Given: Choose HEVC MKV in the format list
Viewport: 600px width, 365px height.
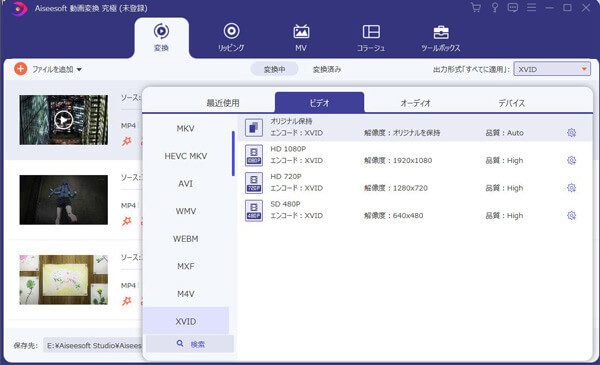Looking at the screenshot, I should pyautogui.click(x=186, y=156).
